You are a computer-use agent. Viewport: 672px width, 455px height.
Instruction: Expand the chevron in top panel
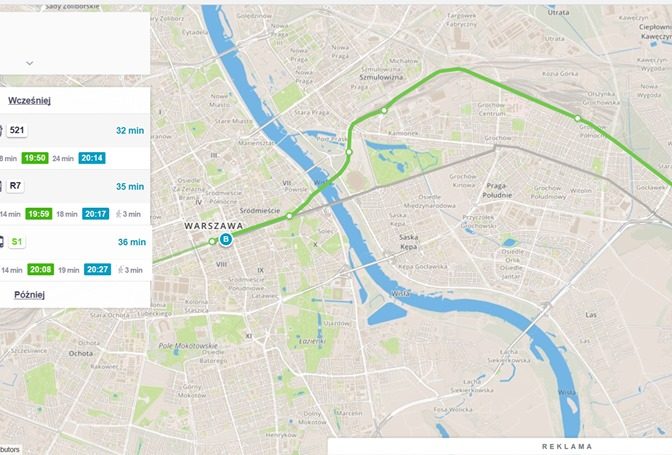coord(30,63)
